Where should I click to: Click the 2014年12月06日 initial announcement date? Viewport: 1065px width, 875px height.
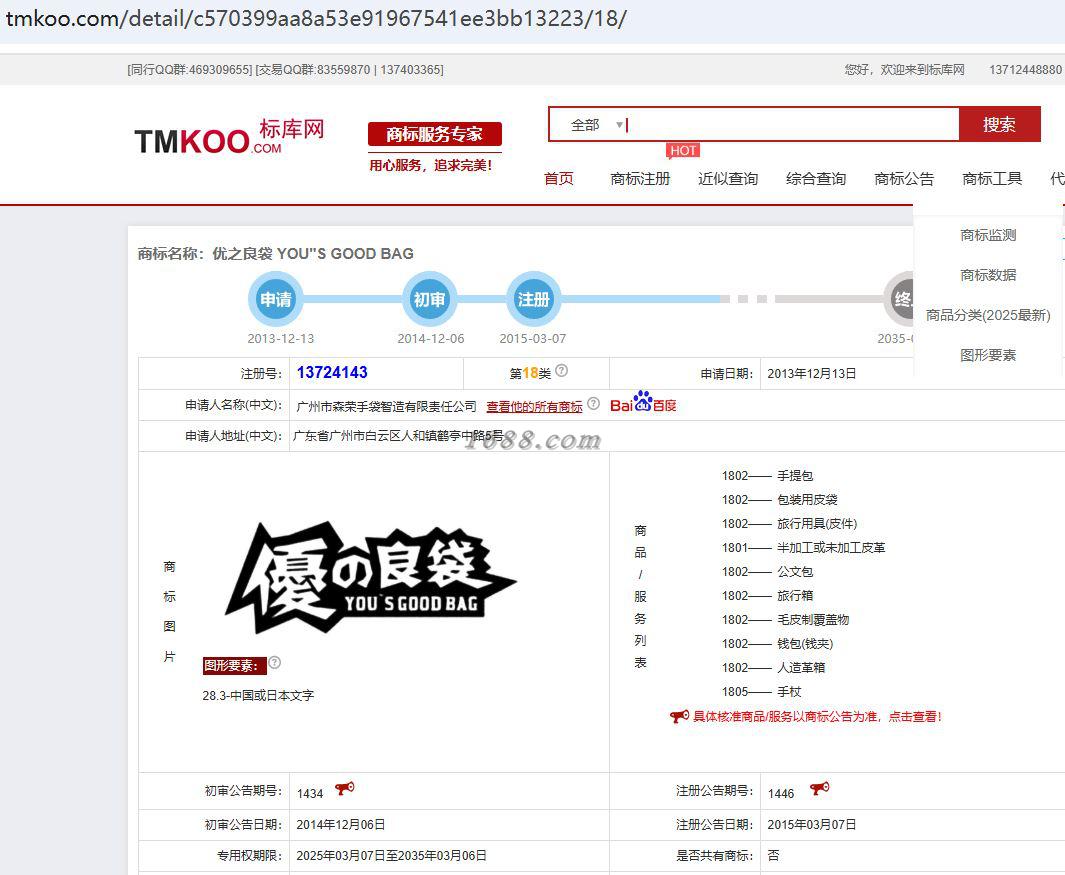[340, 824]
